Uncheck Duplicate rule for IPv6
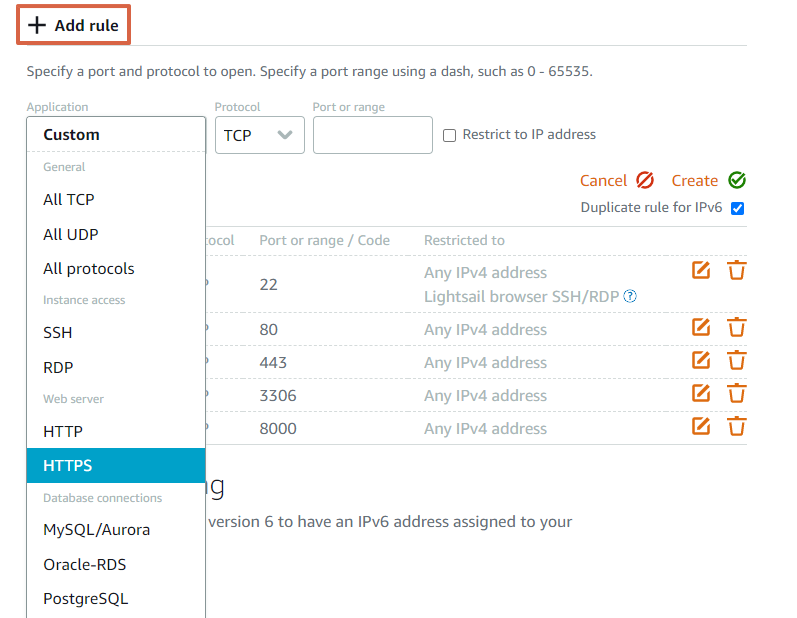The width and height of the screenshot is (797, 618). click(738, 208)
